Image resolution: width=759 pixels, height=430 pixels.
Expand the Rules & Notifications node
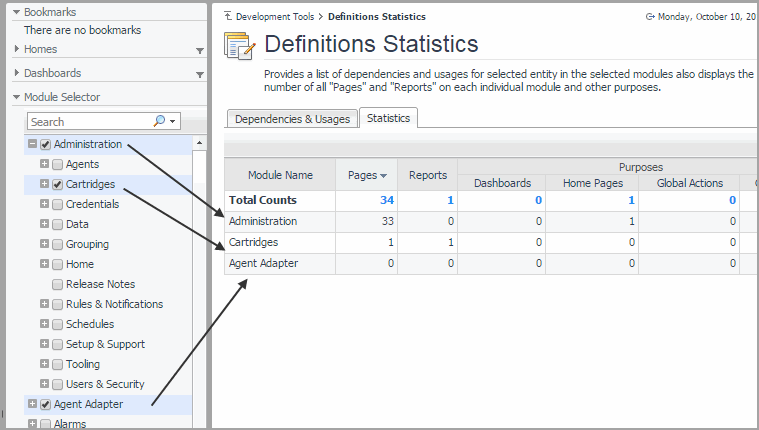coord(44,304)
